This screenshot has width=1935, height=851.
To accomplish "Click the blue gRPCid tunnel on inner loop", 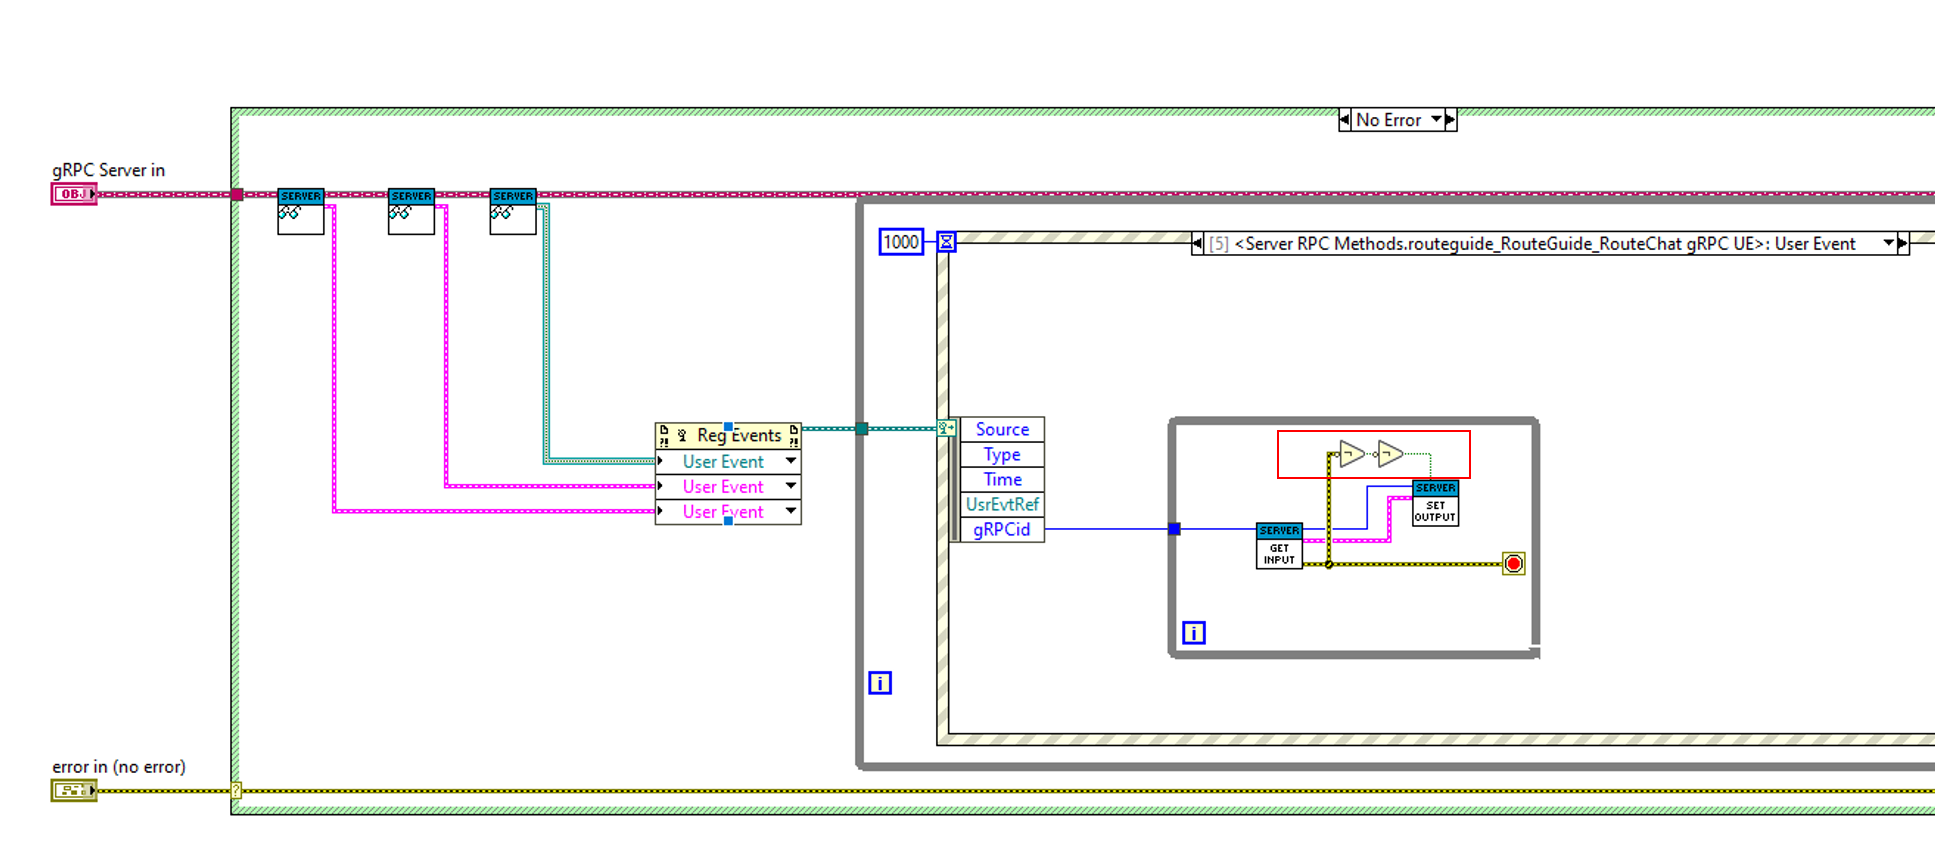I will tap(1175, 529).
